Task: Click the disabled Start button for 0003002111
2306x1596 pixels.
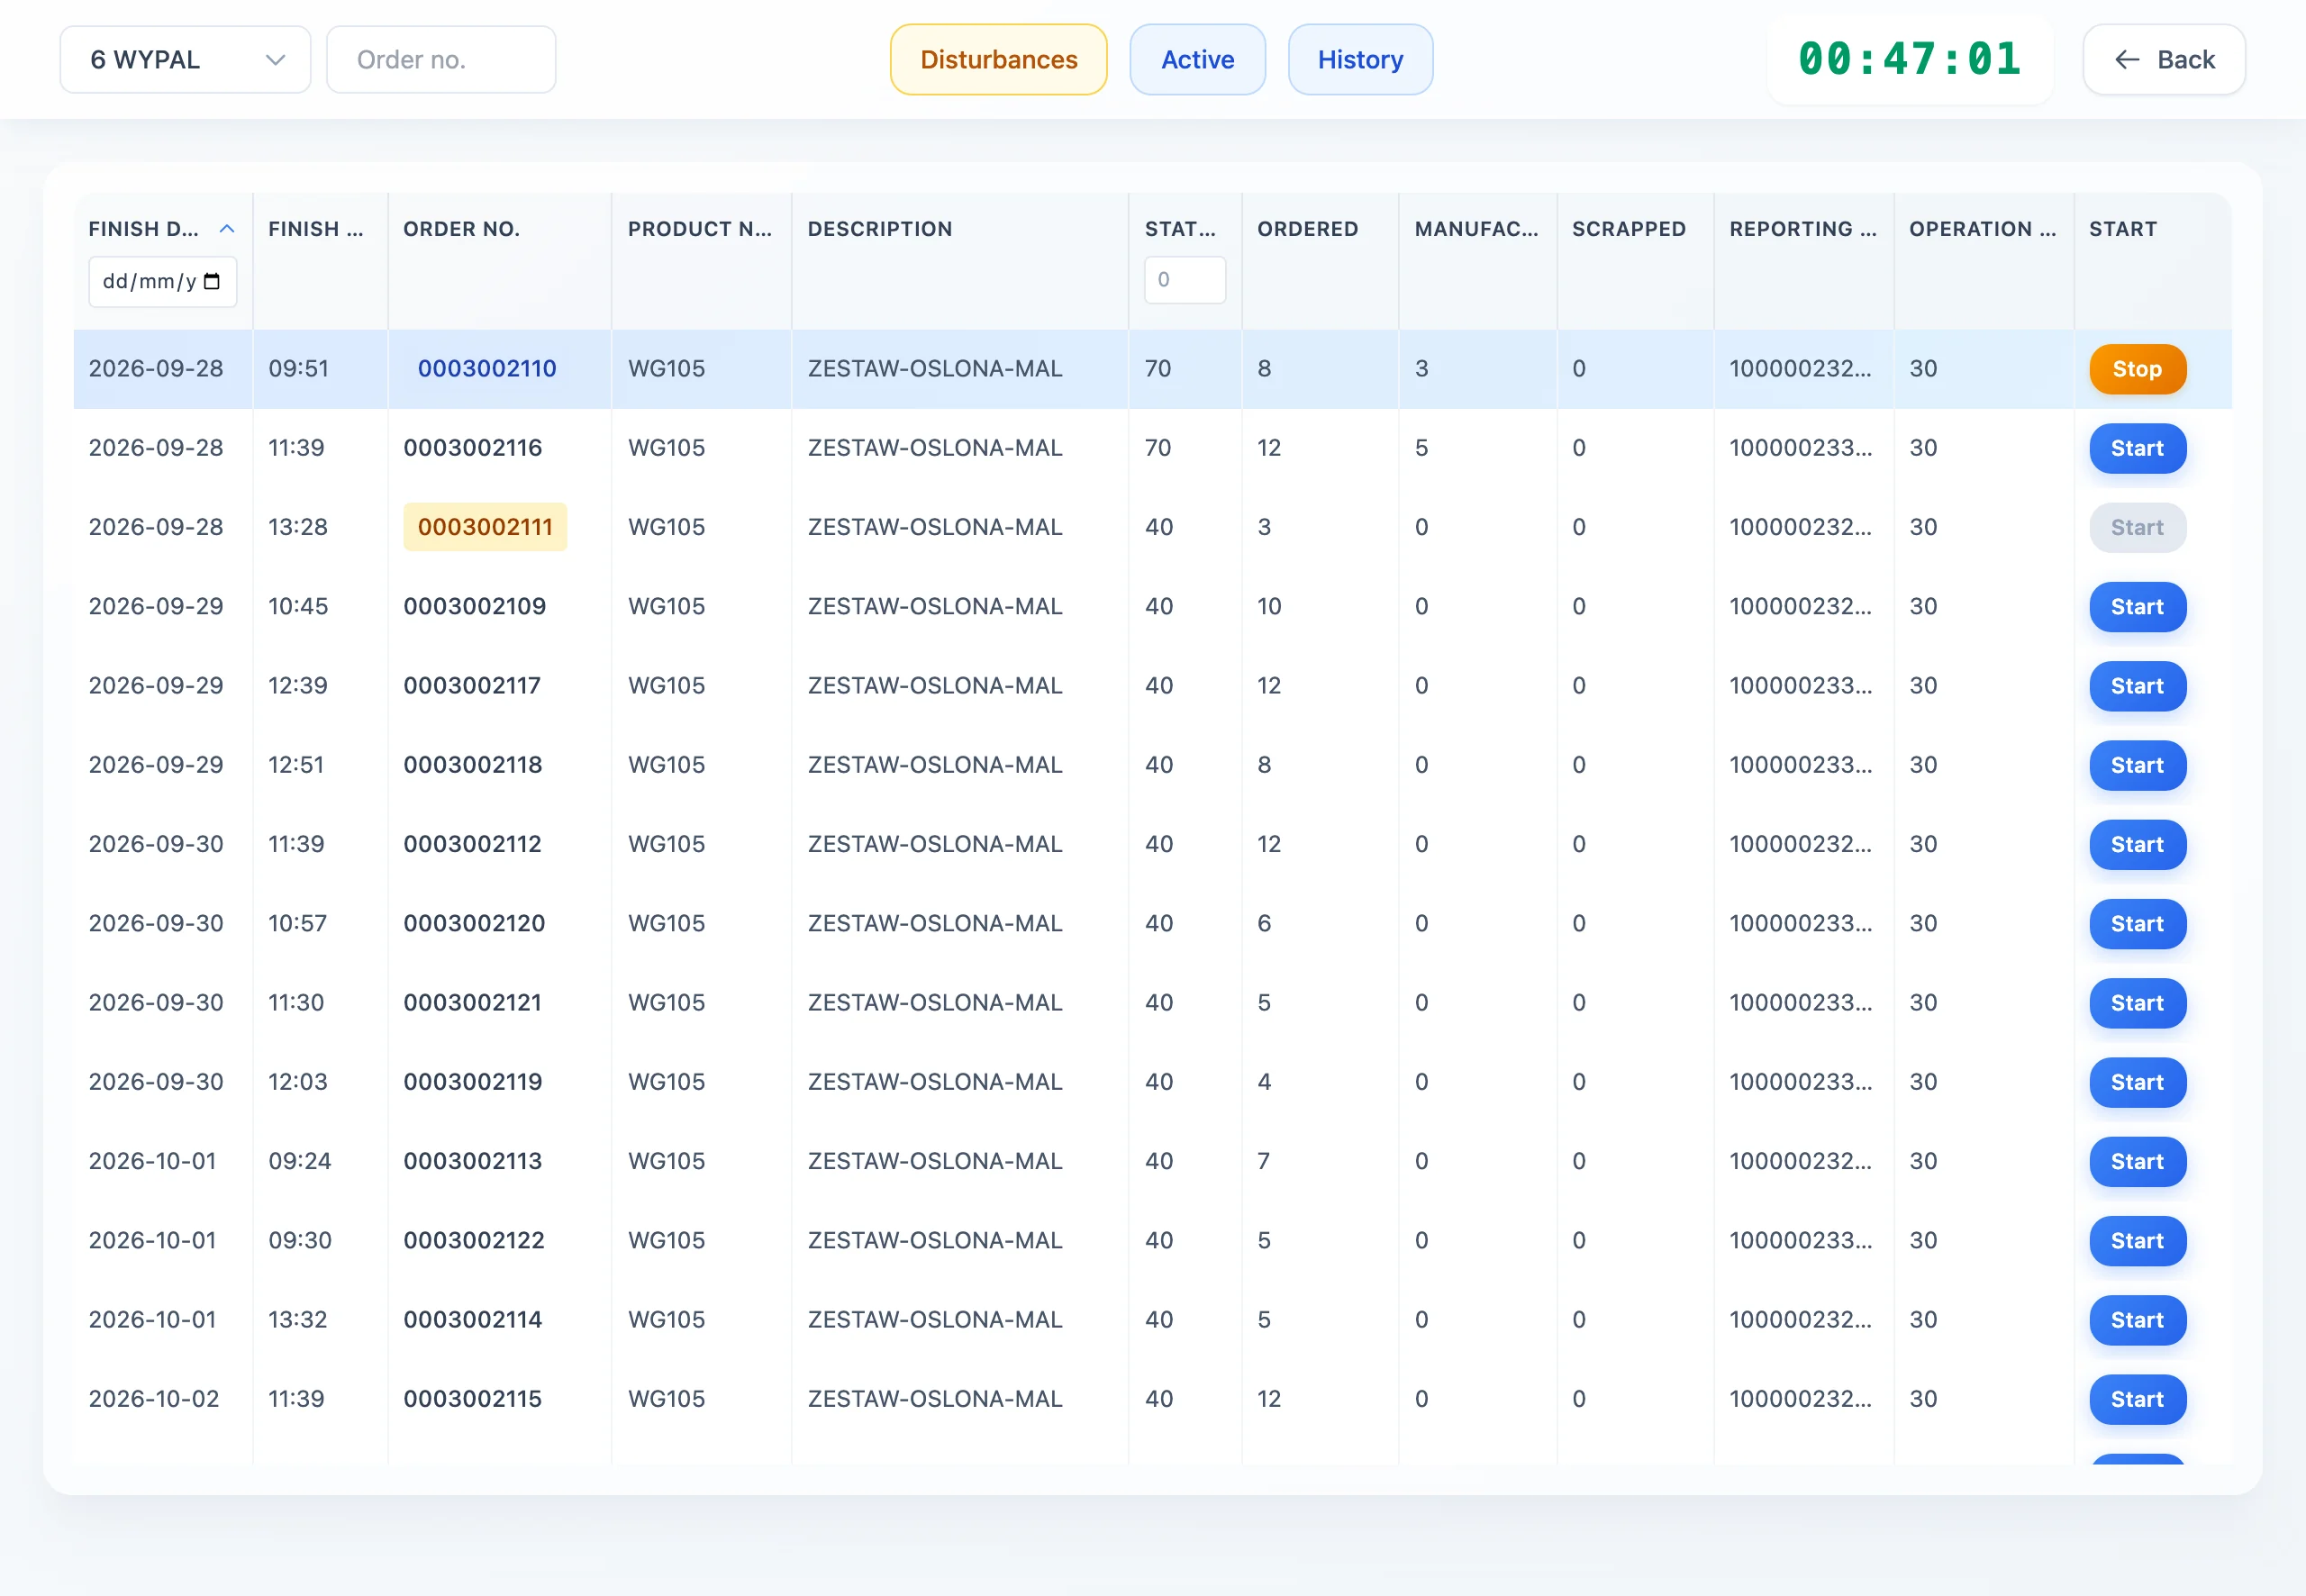Action: click(2137, 528)
